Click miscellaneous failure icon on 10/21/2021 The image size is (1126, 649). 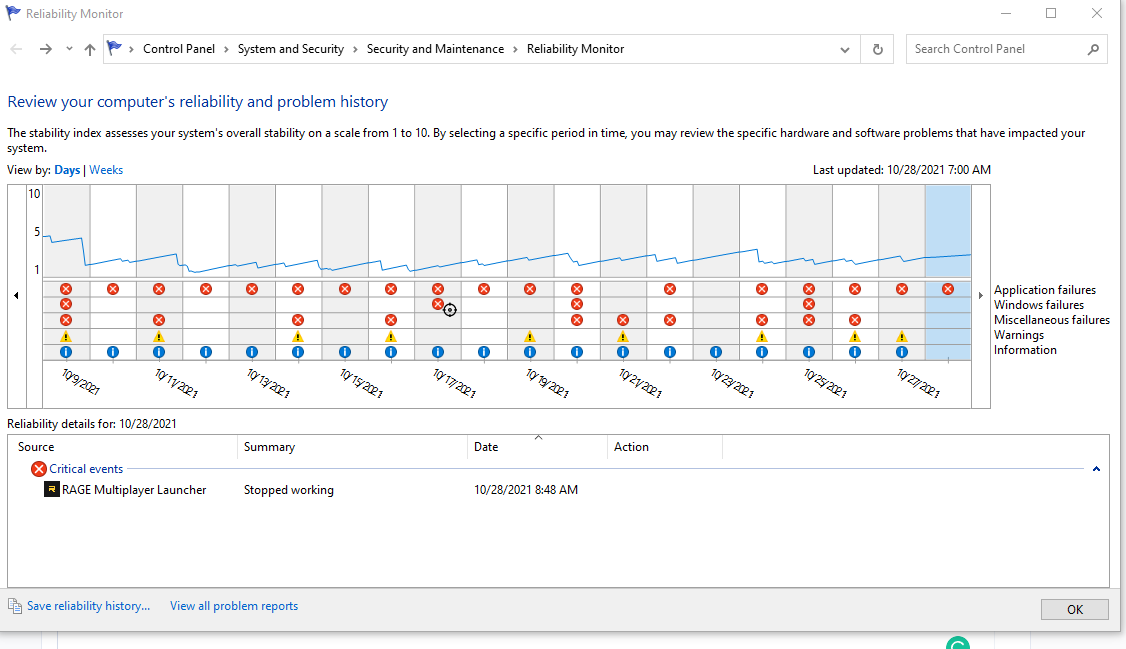623,320
